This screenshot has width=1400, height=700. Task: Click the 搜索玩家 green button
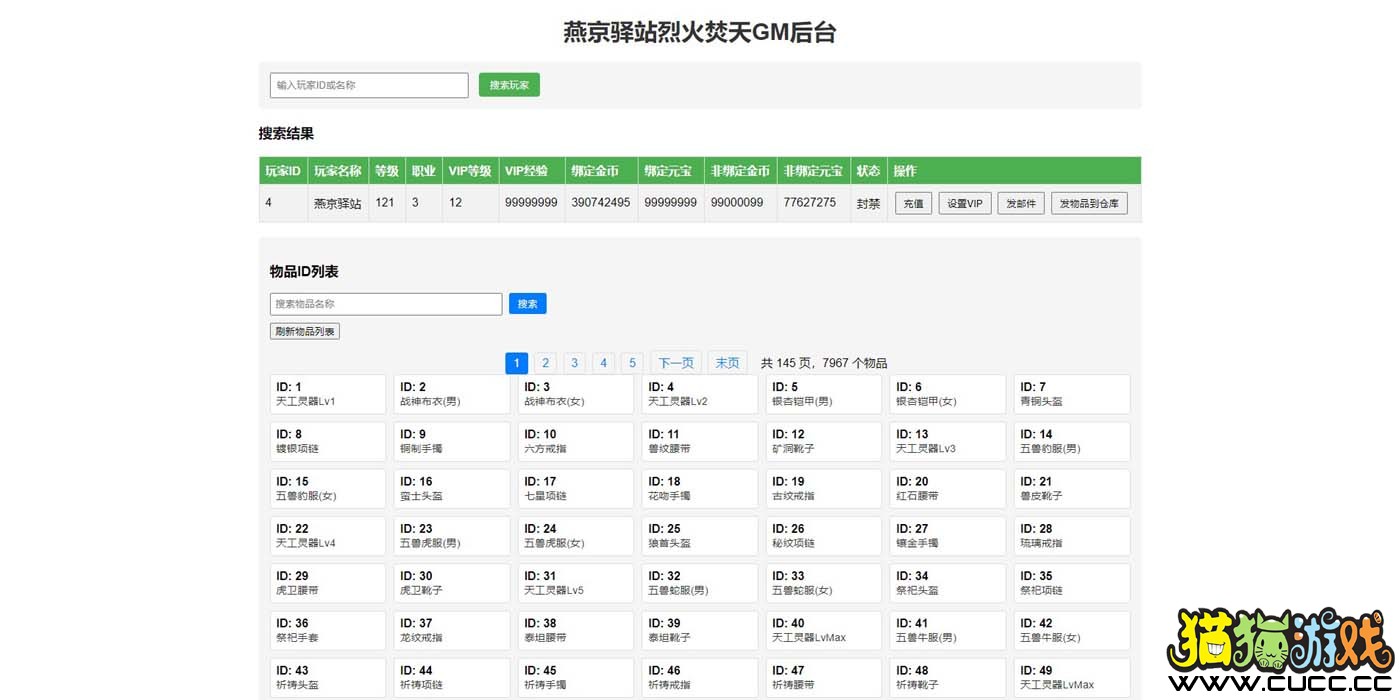(509, 85)
